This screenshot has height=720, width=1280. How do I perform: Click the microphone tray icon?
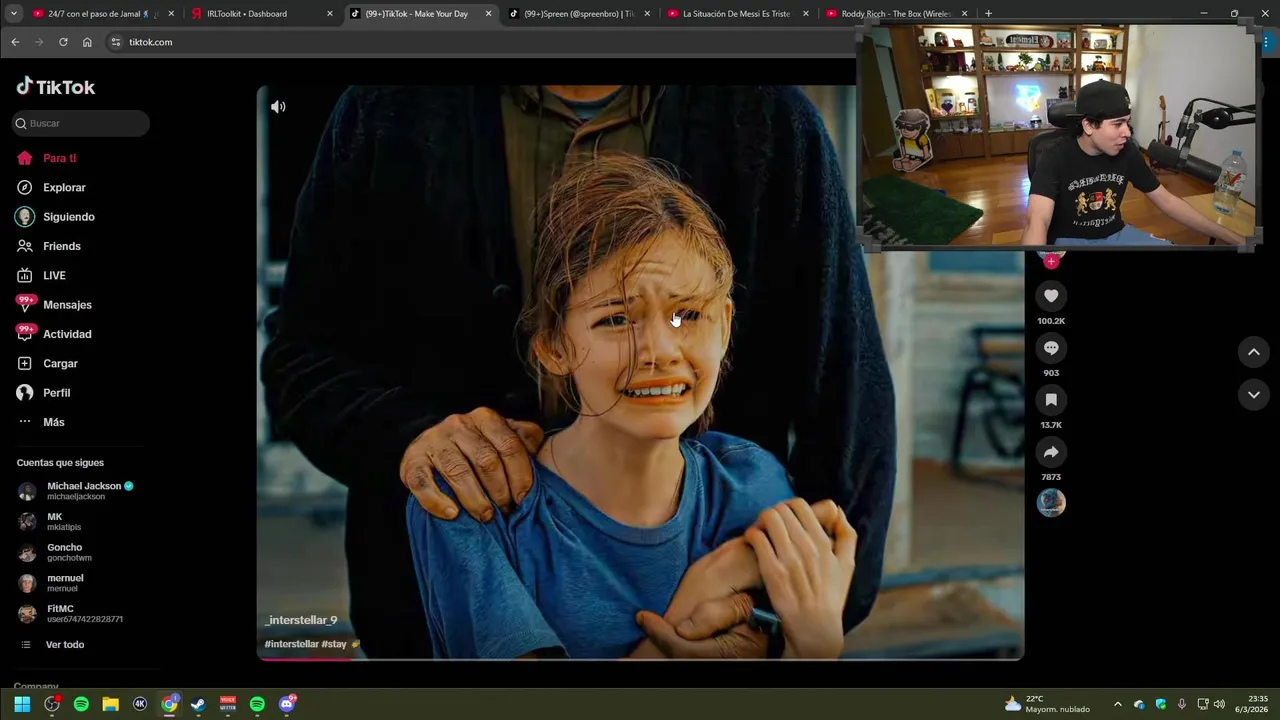(1182, 704)
